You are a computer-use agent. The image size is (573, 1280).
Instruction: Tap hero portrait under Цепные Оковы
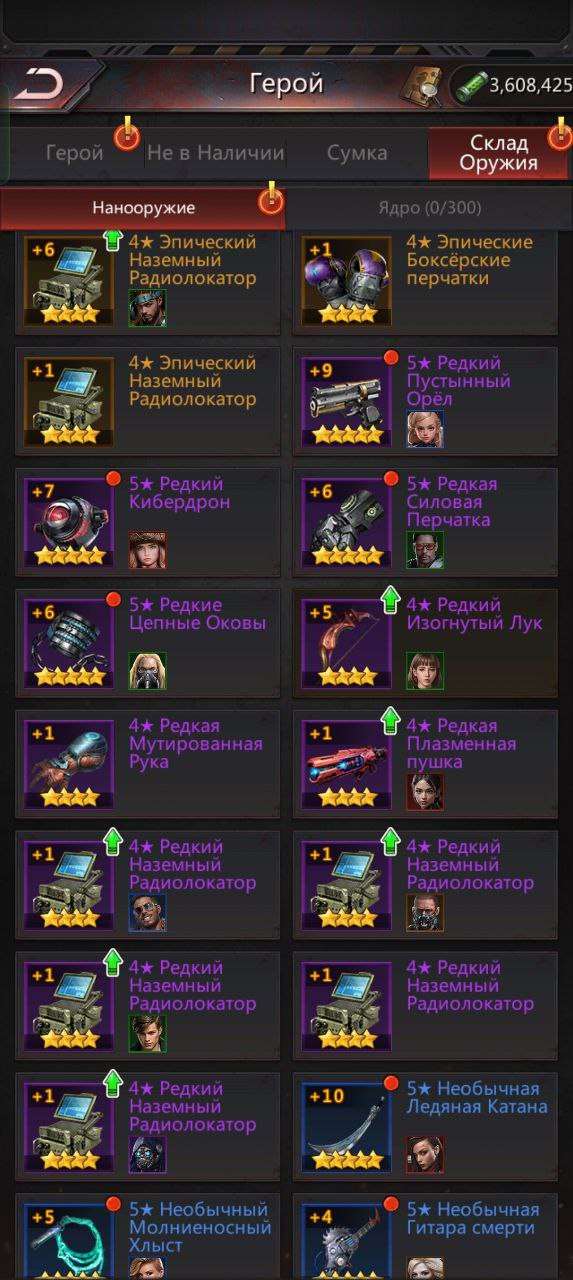[x=147, y=670]
